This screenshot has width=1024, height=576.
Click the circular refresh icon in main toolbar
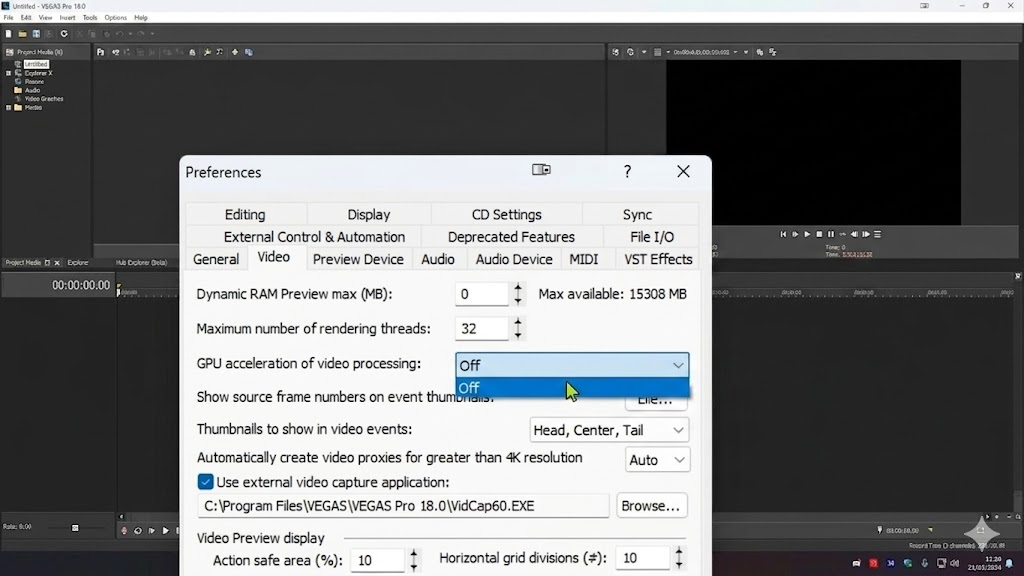click(64, 34)
